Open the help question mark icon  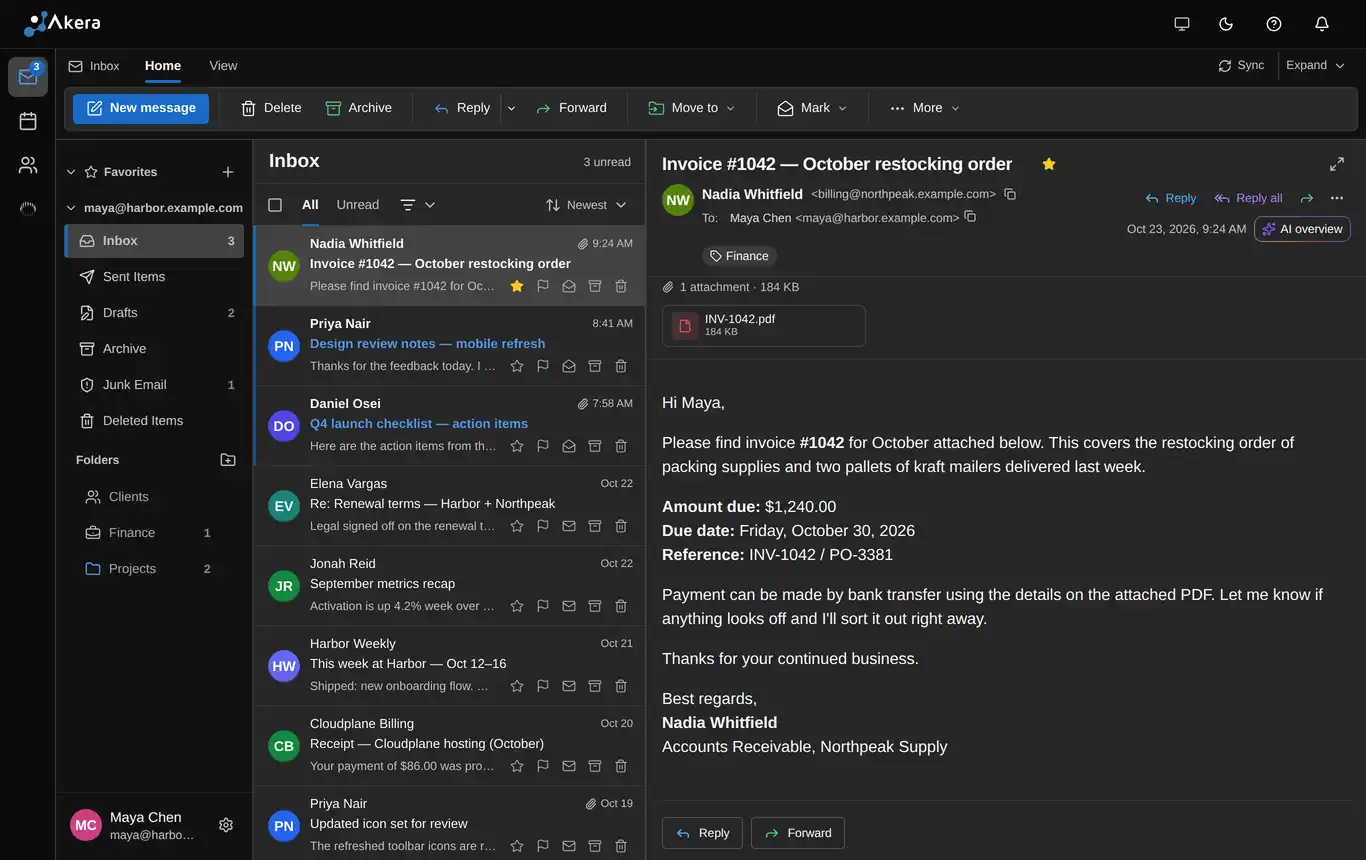coord(1274,24)
